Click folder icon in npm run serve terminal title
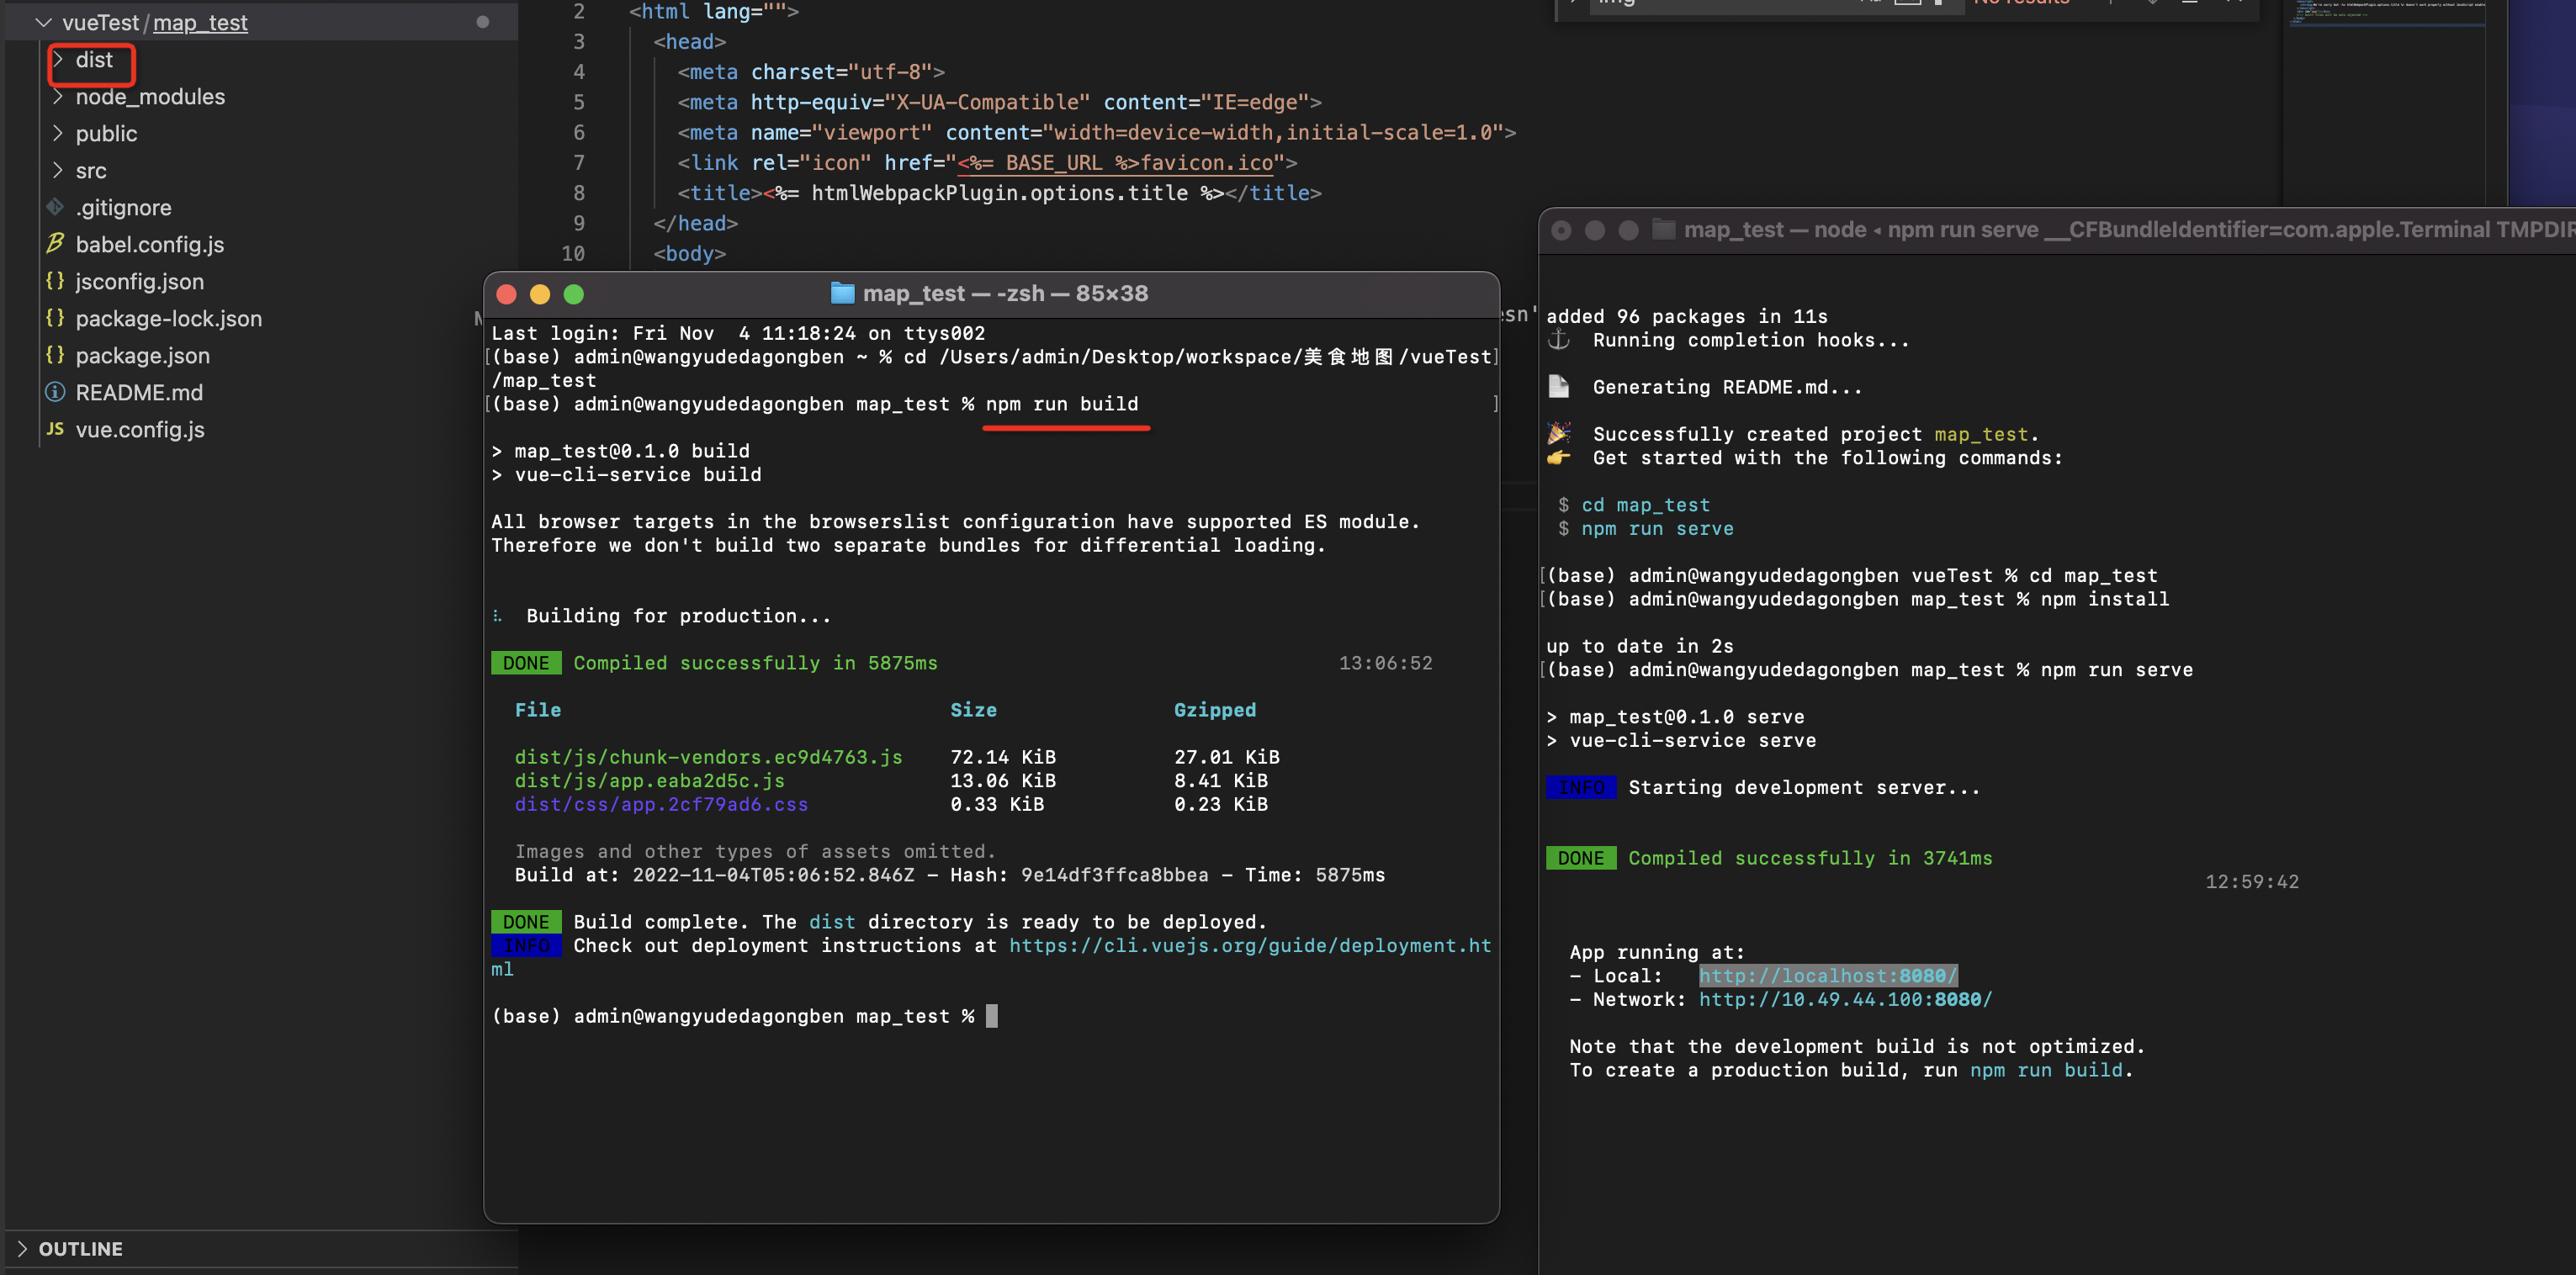Viewport: 2576px width, 1275px height. pos(1663,230)
